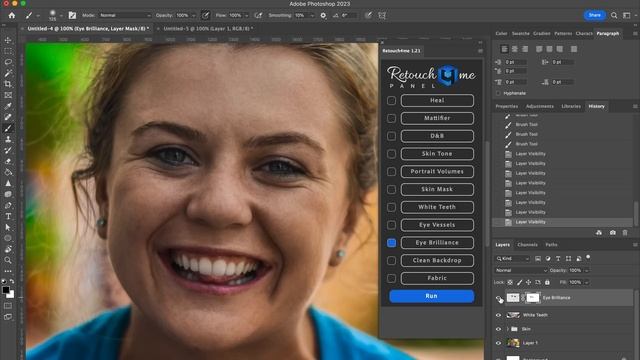Viewport: 640px width, 360px height.
Task: Check the Mattifier checkbox
Action: [391, 118]
